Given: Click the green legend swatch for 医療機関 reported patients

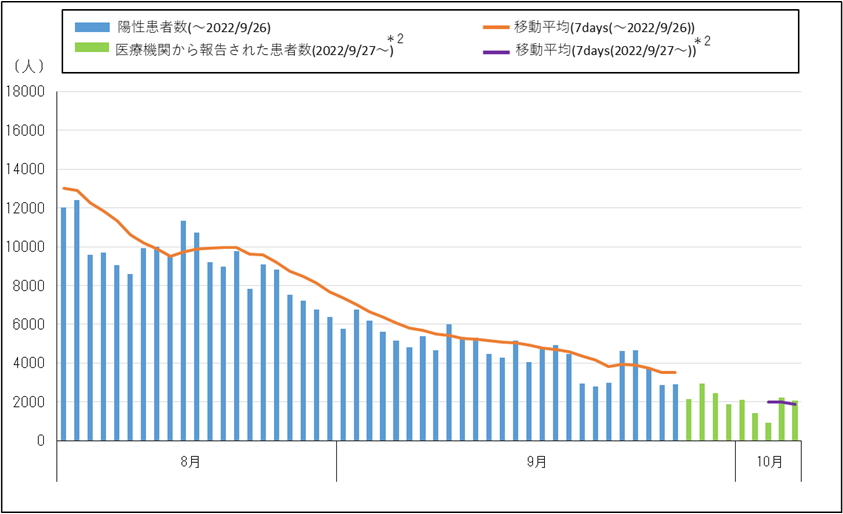Looking at the screenshot, I should pyautogui.click(x=92, y=48).
